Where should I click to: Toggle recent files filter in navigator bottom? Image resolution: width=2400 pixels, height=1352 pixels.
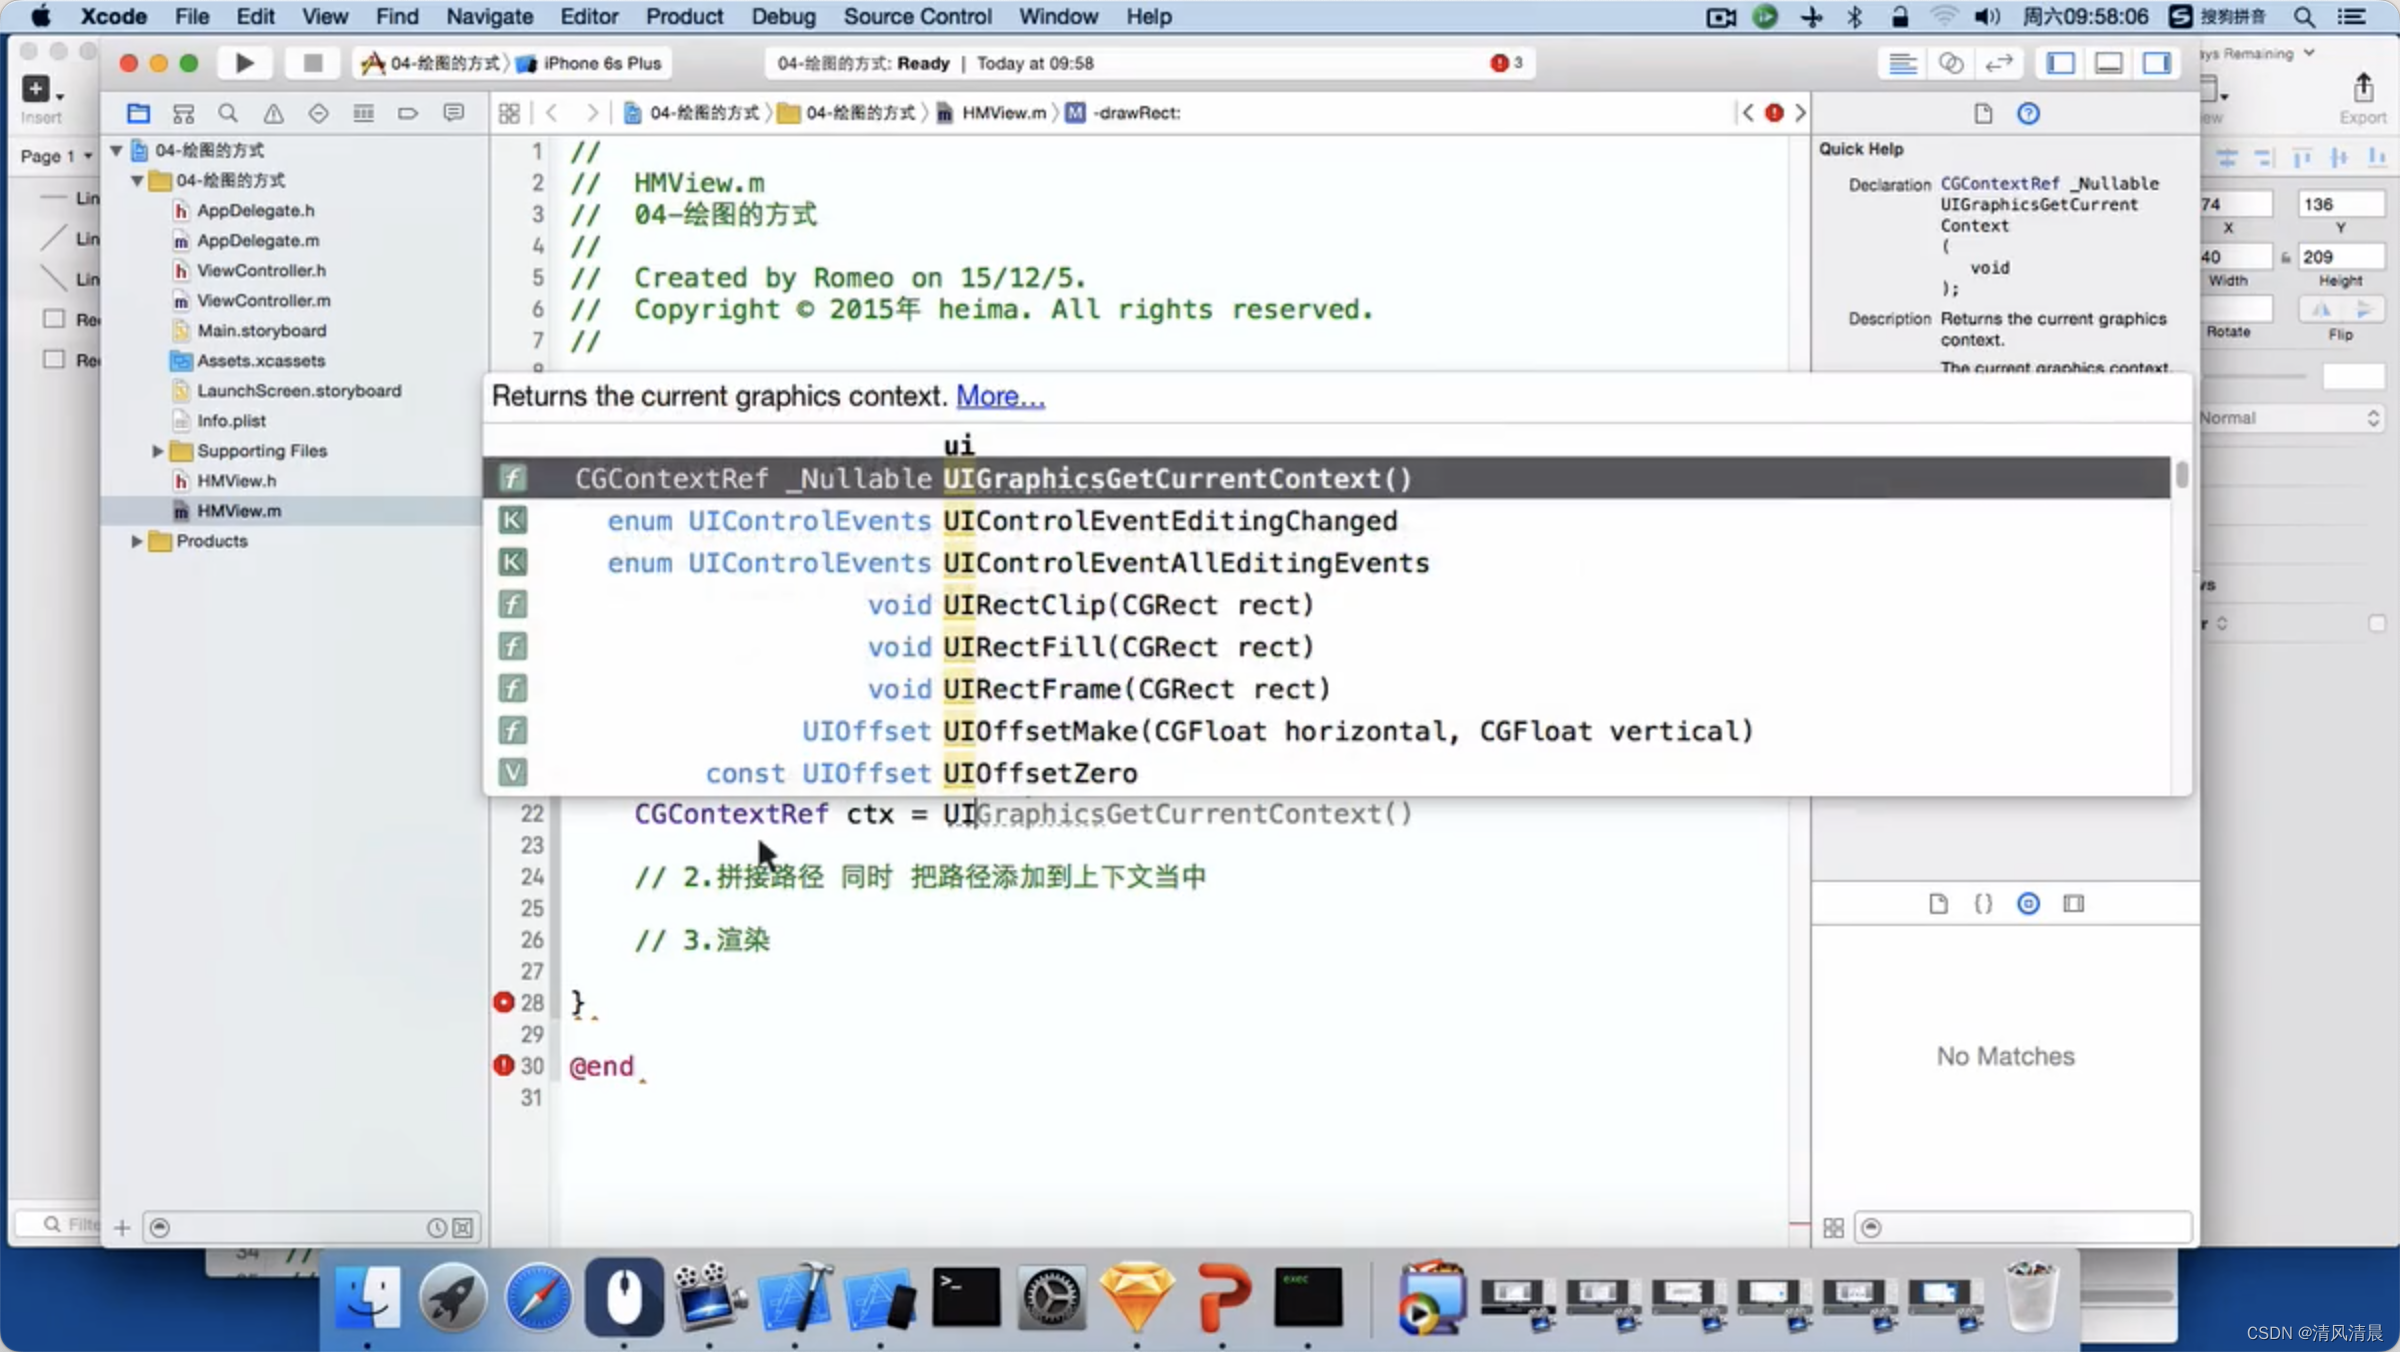(436, 1228)
